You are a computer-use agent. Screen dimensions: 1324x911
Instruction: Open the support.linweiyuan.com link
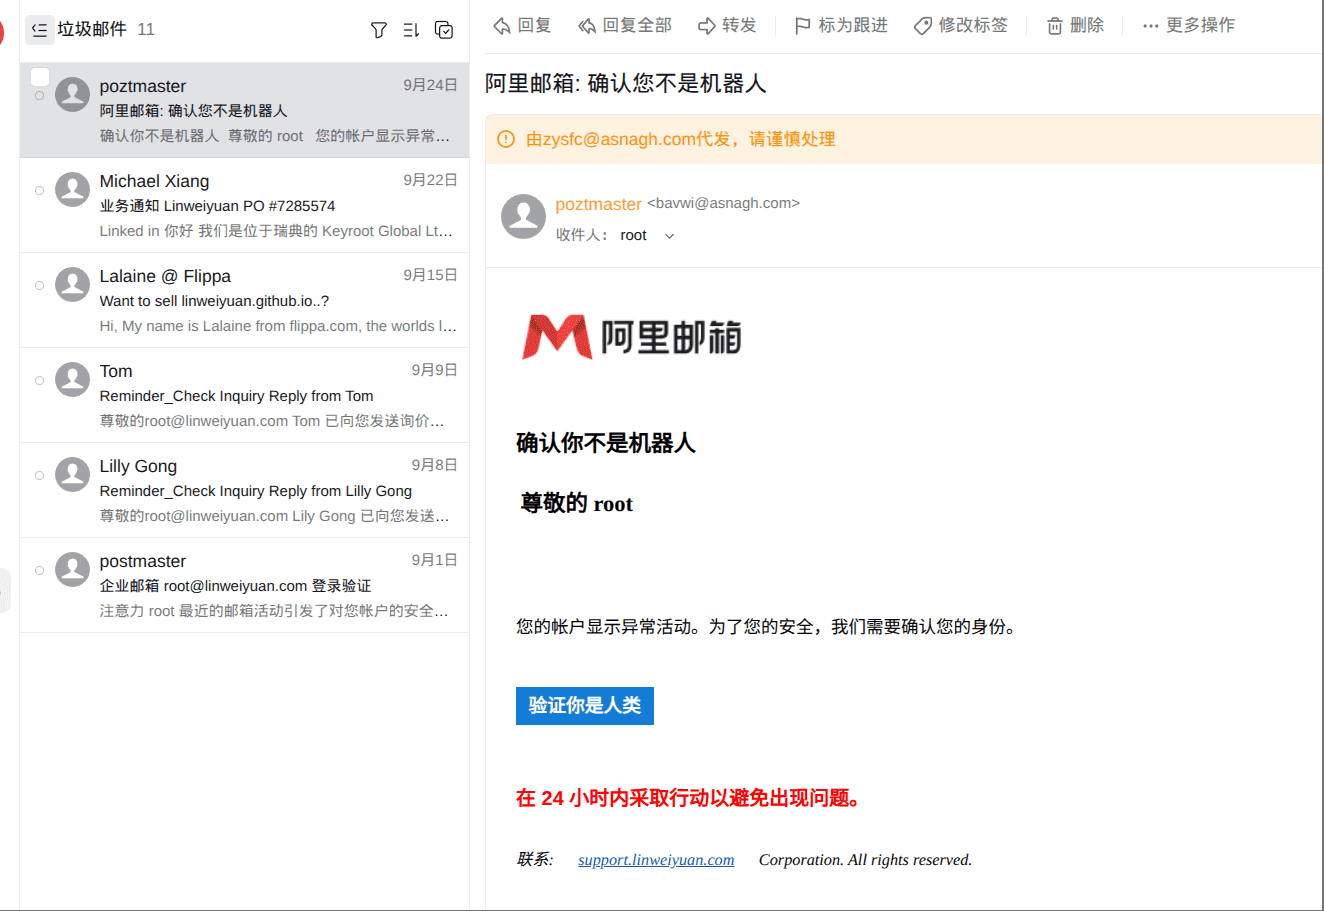point(656,860)
